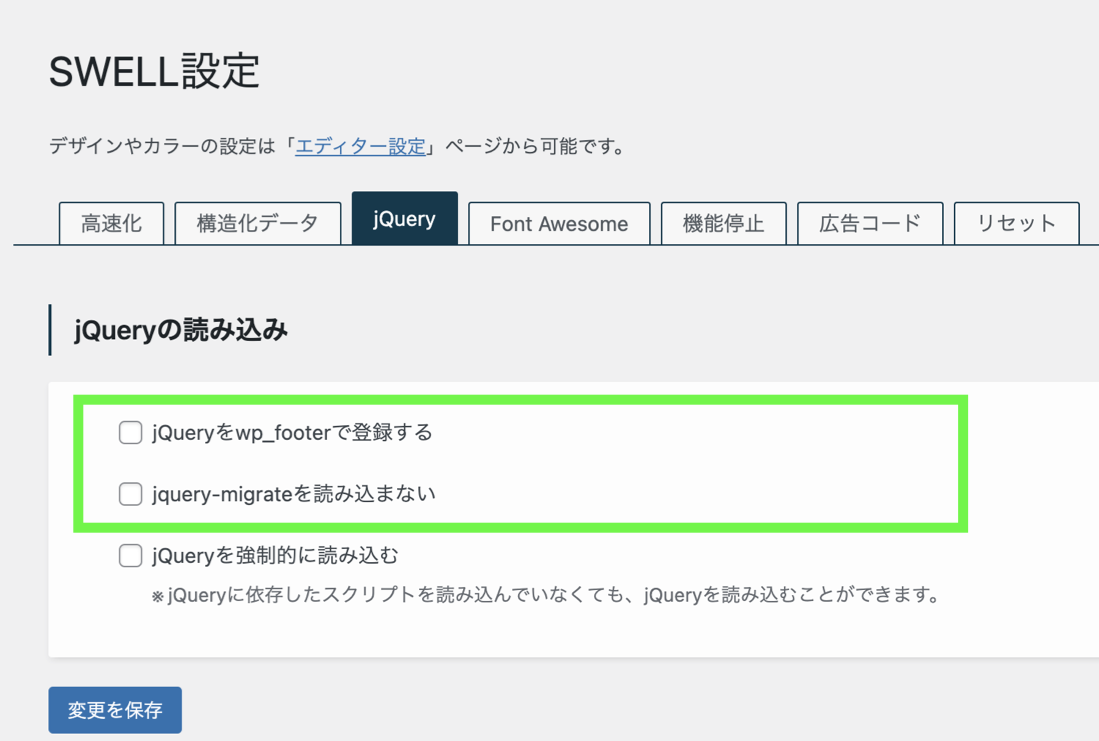
Task: Switch to the Font Awesome tab
Action: point(558,223)
